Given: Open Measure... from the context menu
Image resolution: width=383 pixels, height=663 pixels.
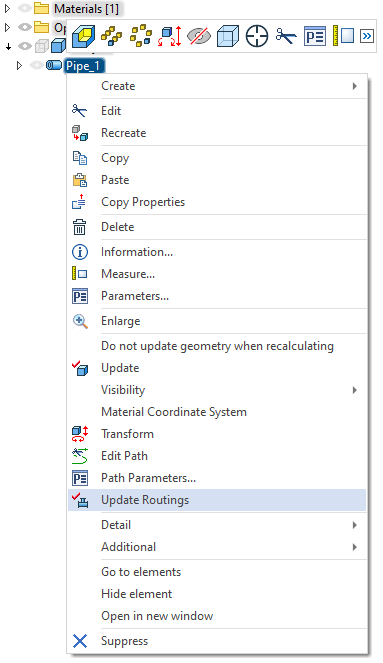Looking at the screenshot, I should click(217, 274).
